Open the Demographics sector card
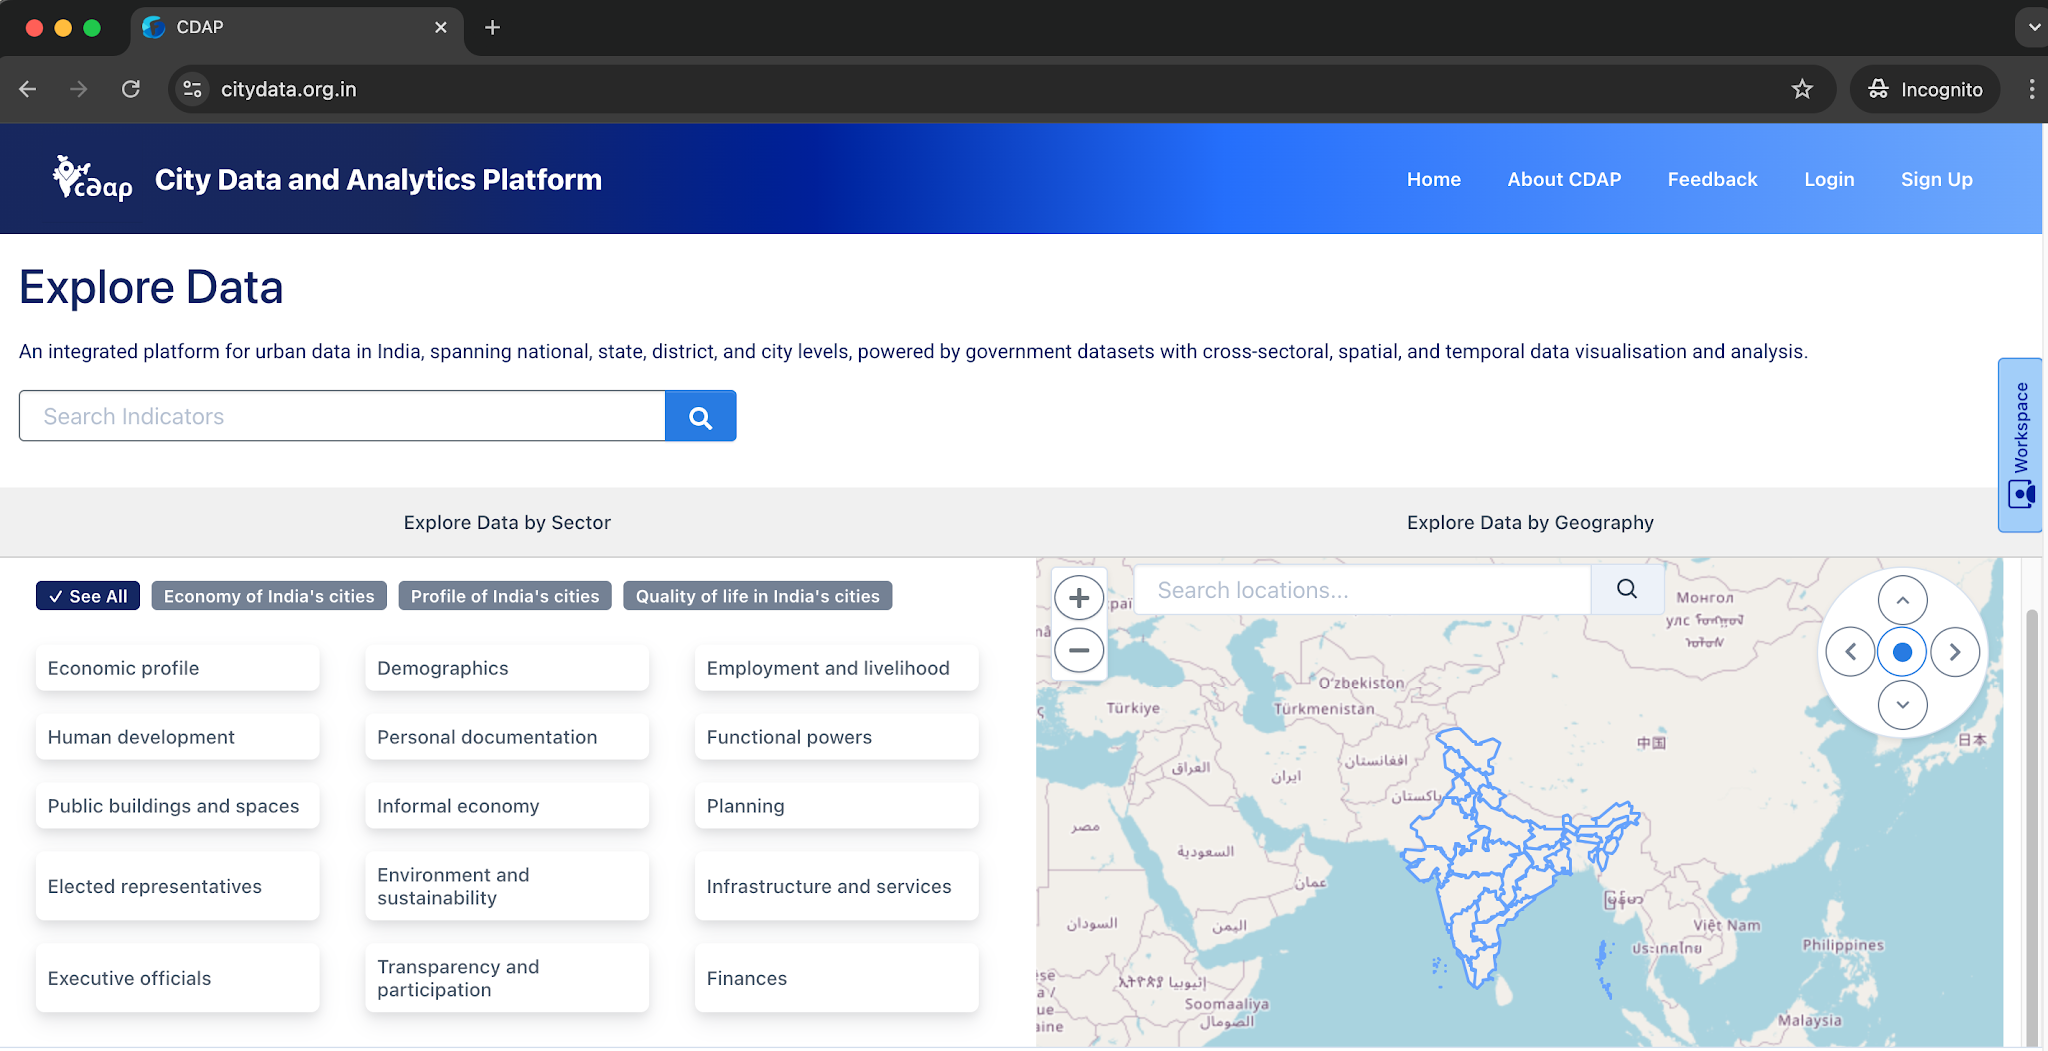Image resolution: width=2048 pixels, height=1051 pixels. [507, 668]
